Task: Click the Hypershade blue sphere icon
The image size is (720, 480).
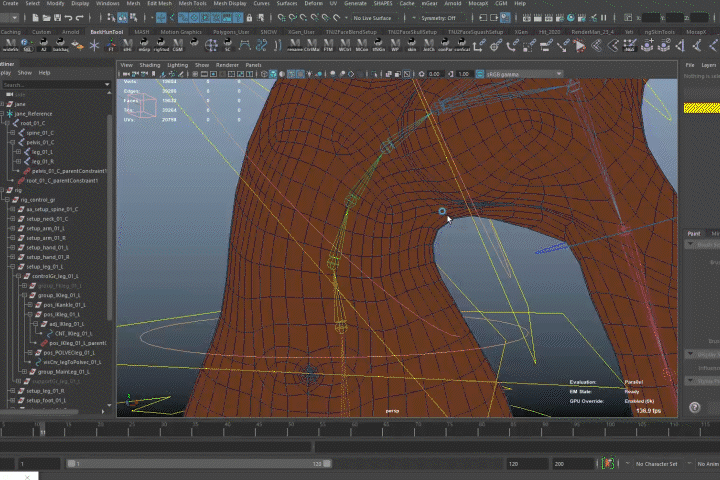Action: click(571, 18)
